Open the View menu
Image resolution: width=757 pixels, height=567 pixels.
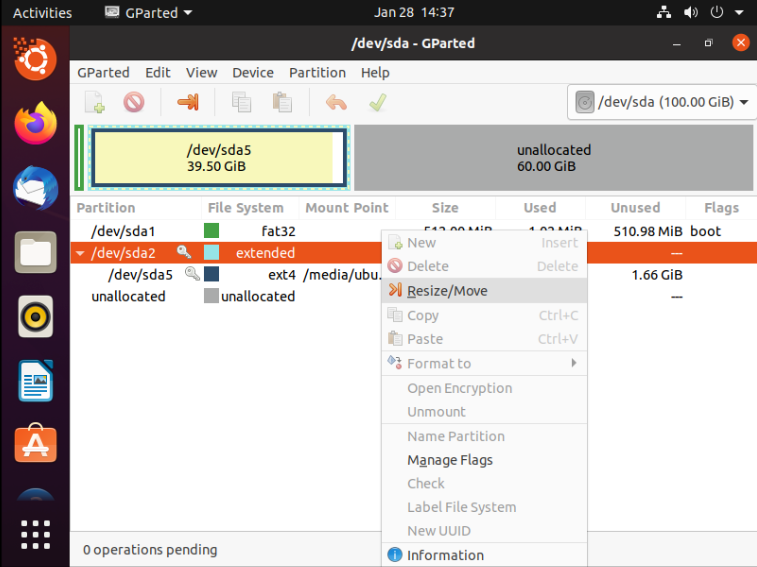point(201,72)
